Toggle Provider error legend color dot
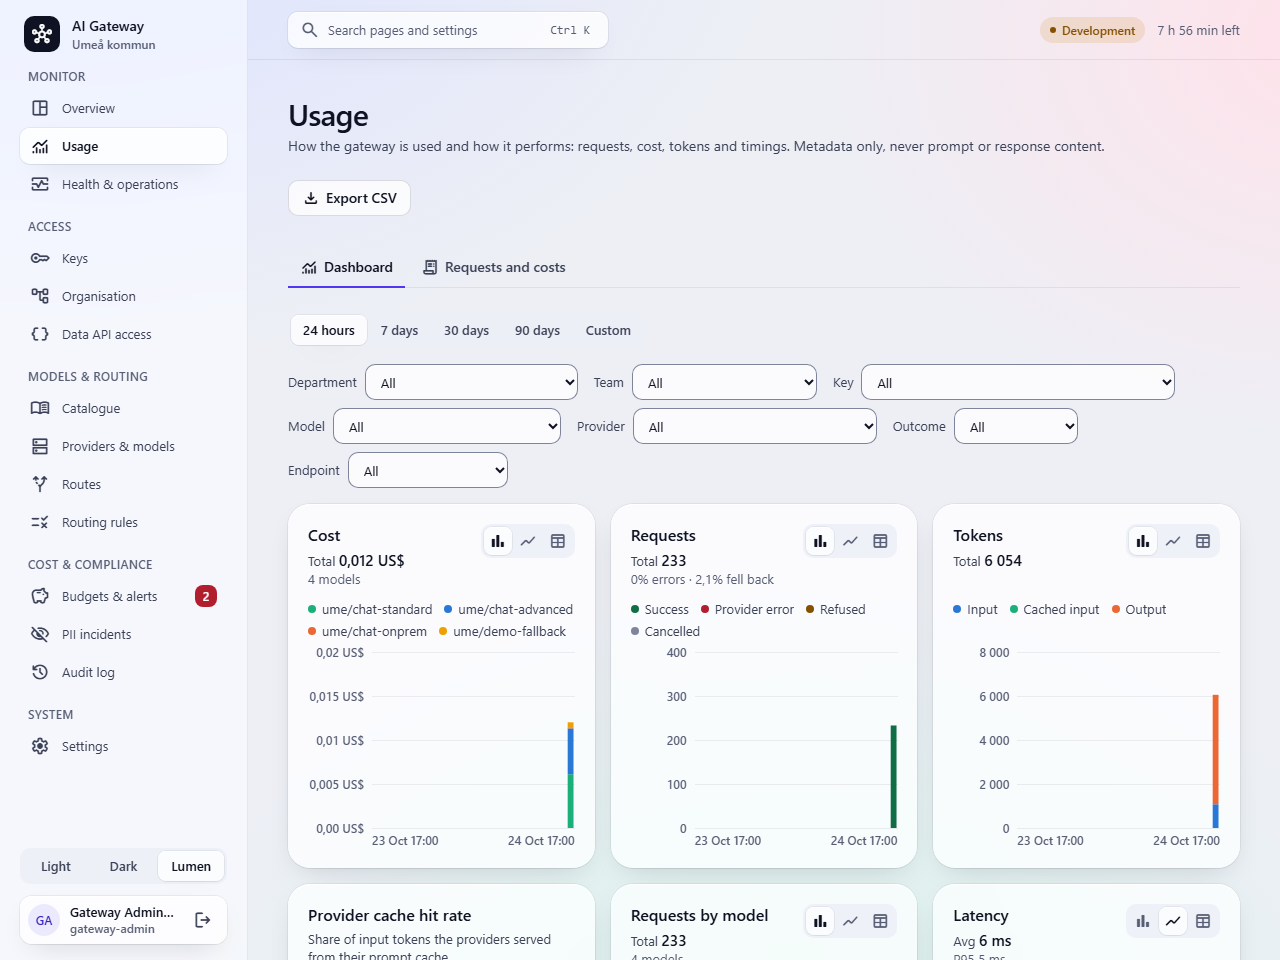 [705, 609]
